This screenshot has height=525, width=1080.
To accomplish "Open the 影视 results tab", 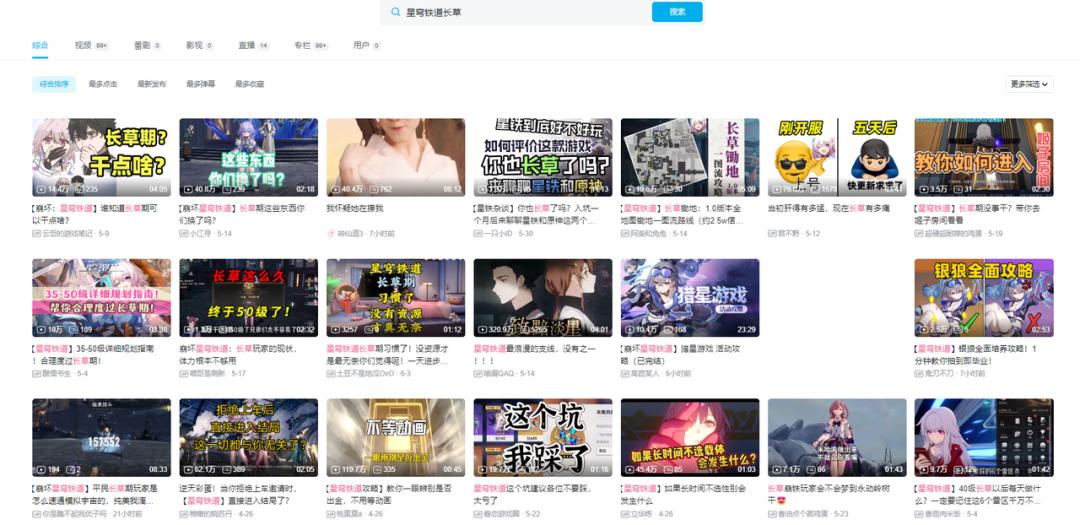I will [199, 45].
